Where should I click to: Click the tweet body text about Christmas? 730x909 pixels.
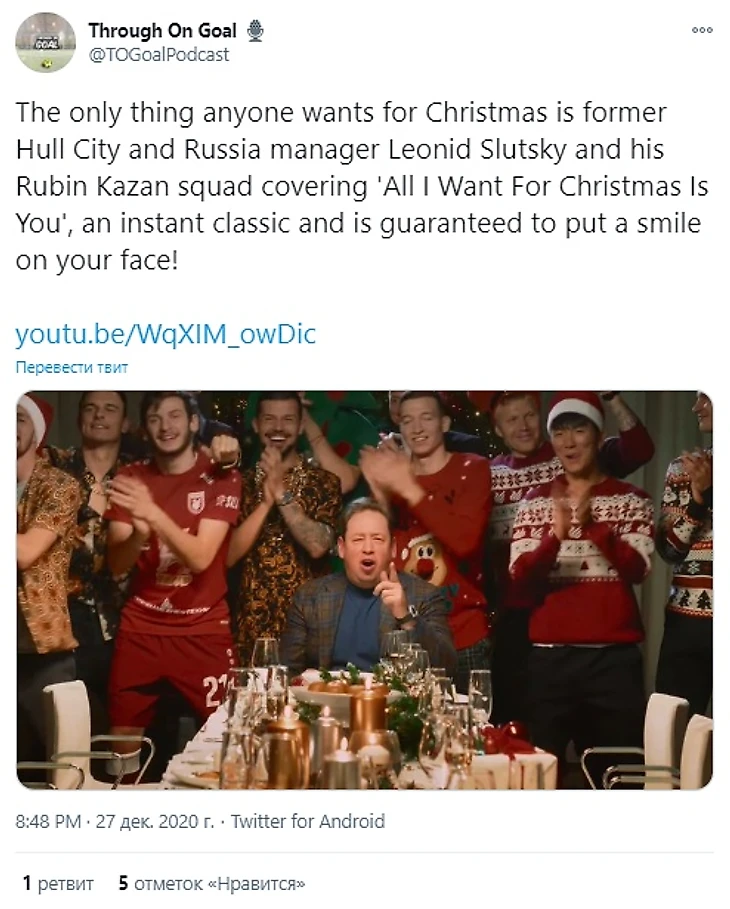point(362,186)
